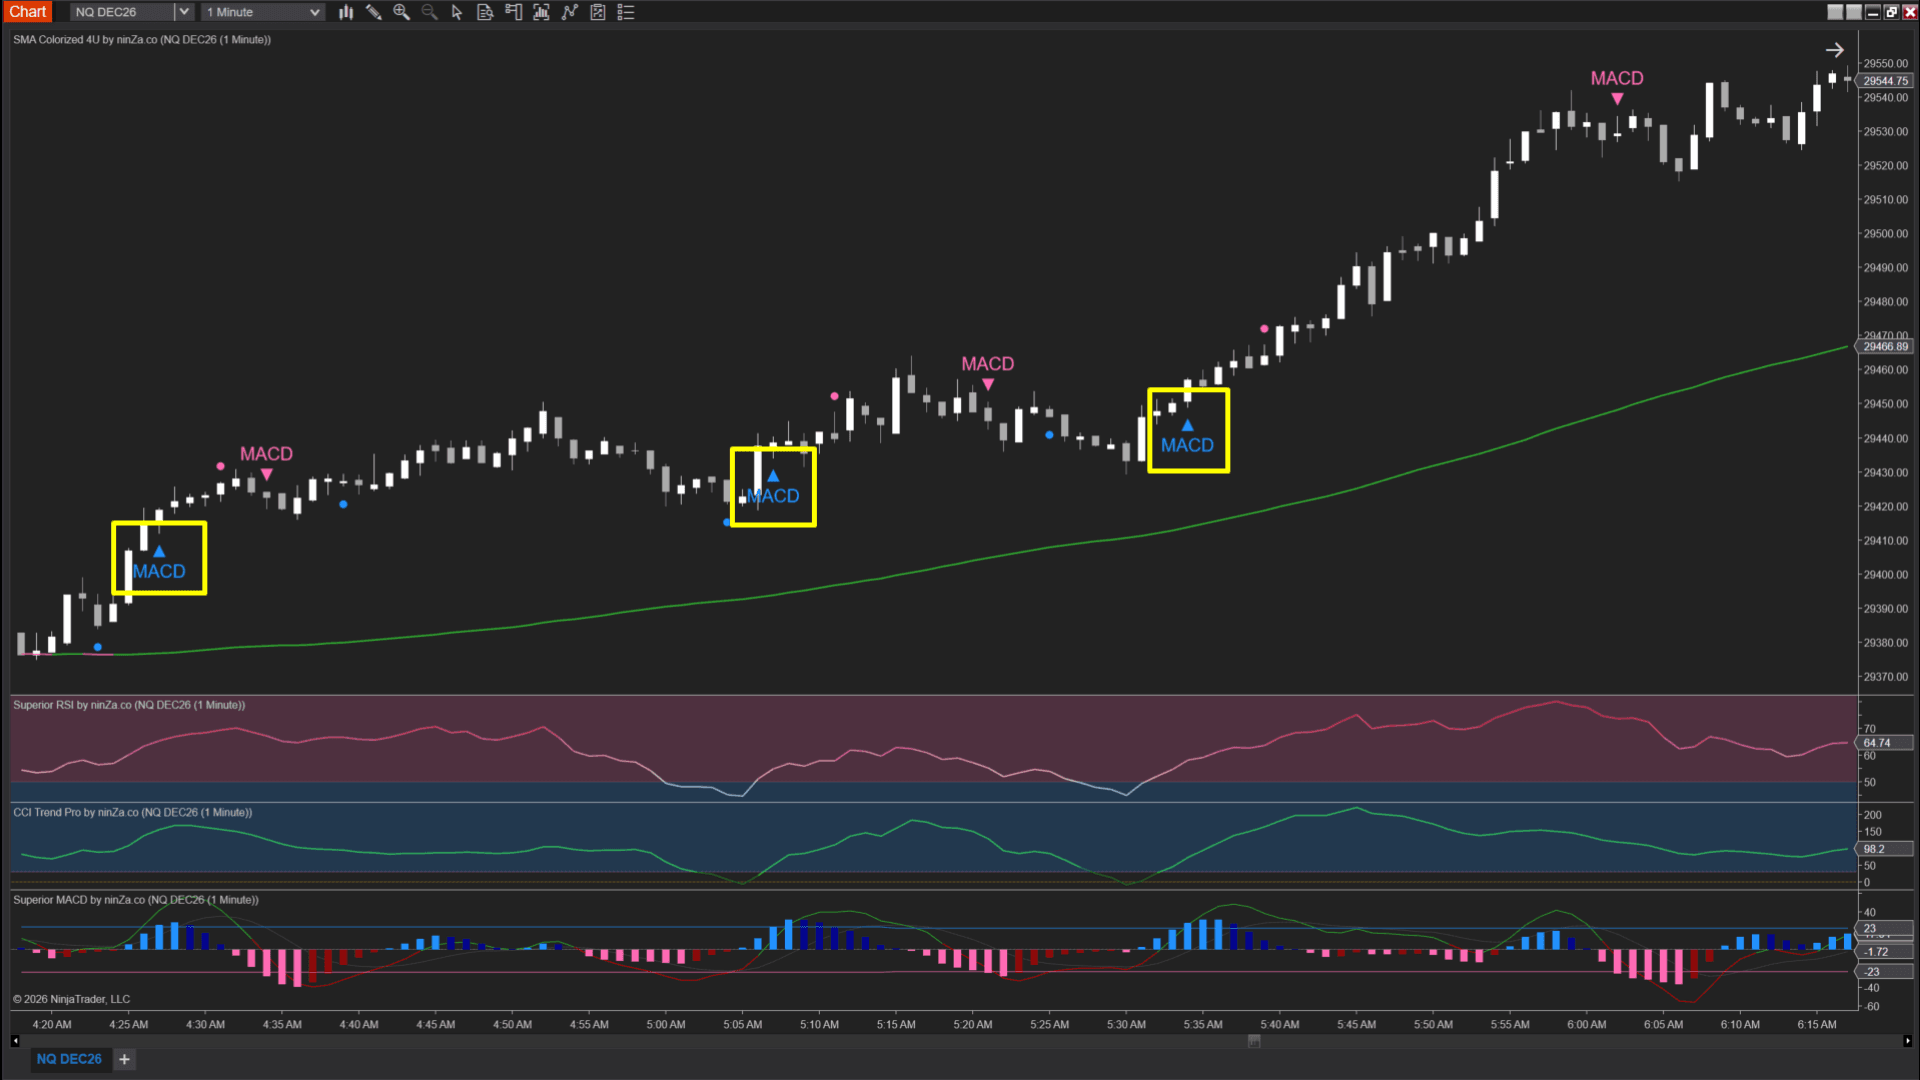1920x1080 pixels.
Task: Choose the cursor pointer tool
Action: point(457,12)
